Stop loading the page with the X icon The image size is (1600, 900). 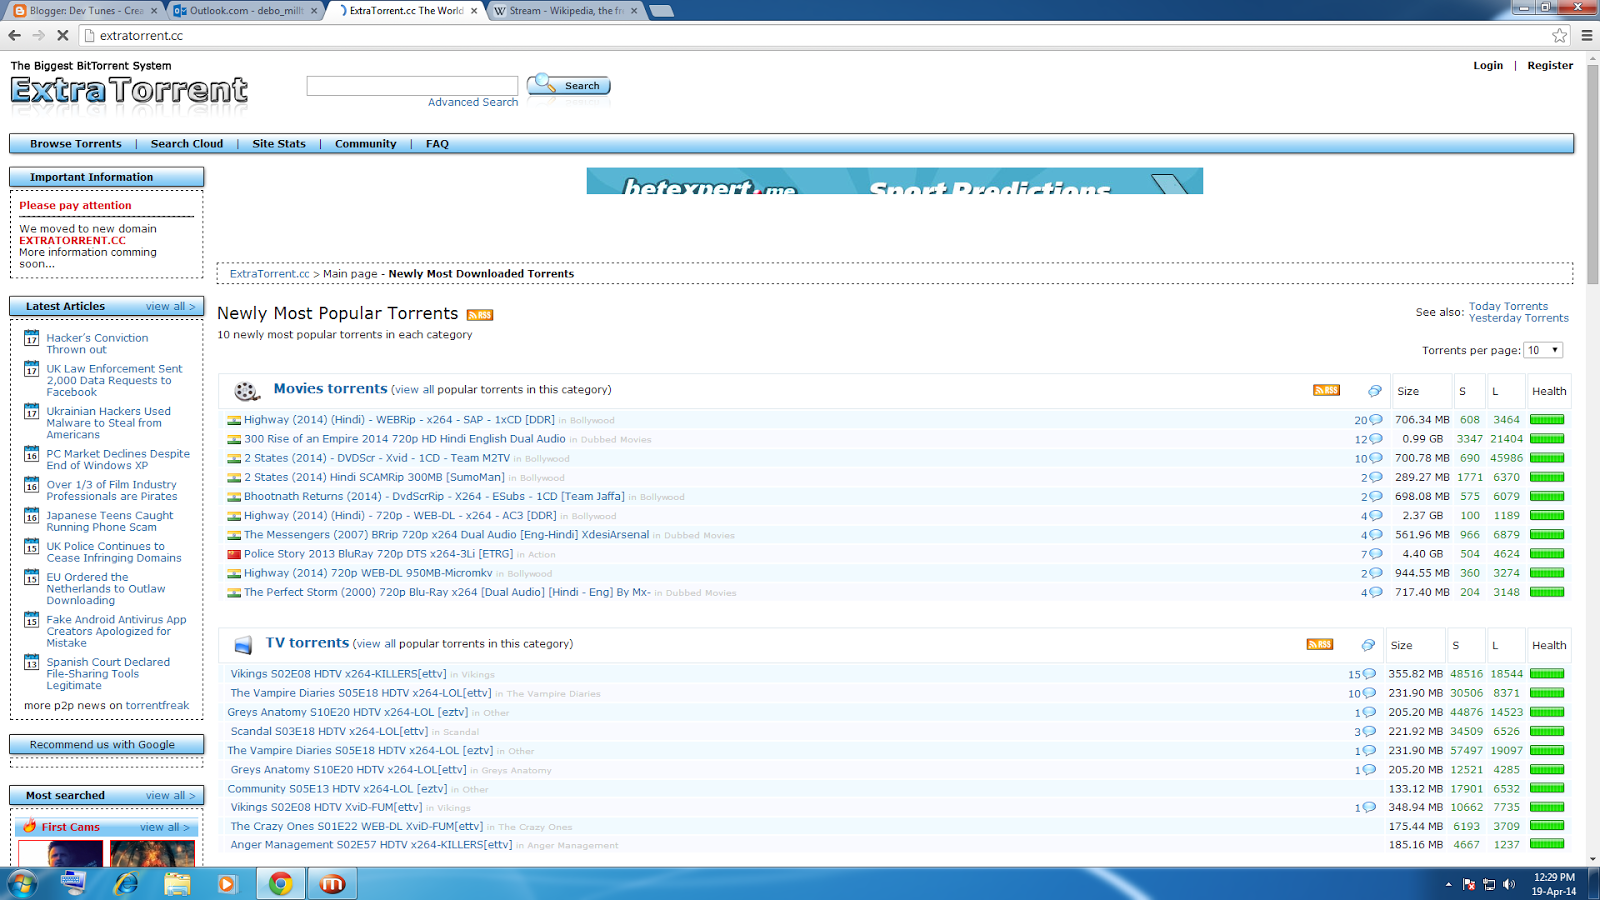(x=62, y=35)
